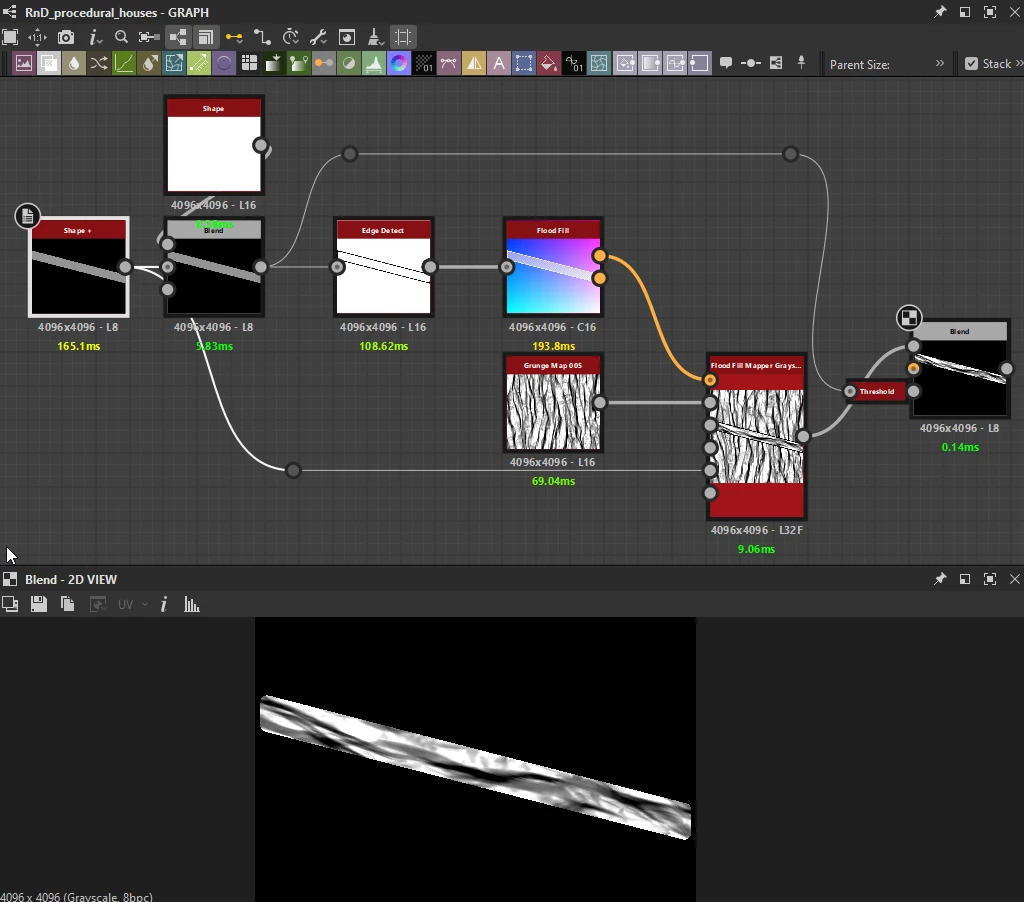Image resolution: width=1024 pixels, height=902 pixels.
Task: Add a Curve node from toolbar
Action: 123,63
